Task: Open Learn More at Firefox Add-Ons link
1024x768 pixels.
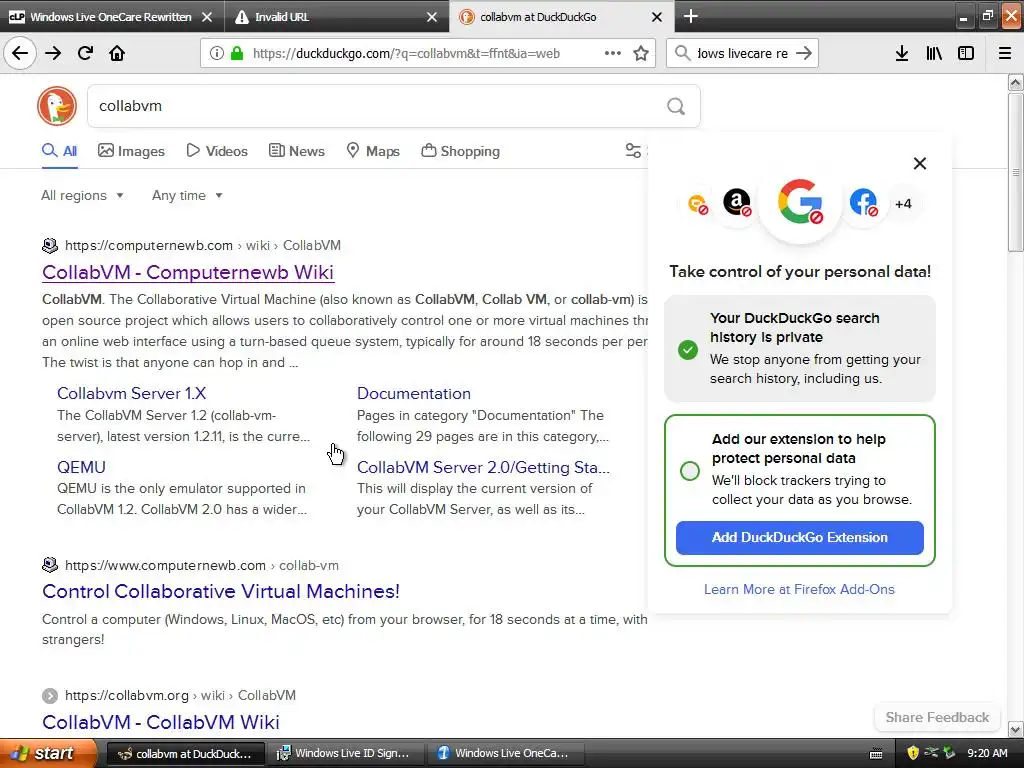Action: pos(799,589)
